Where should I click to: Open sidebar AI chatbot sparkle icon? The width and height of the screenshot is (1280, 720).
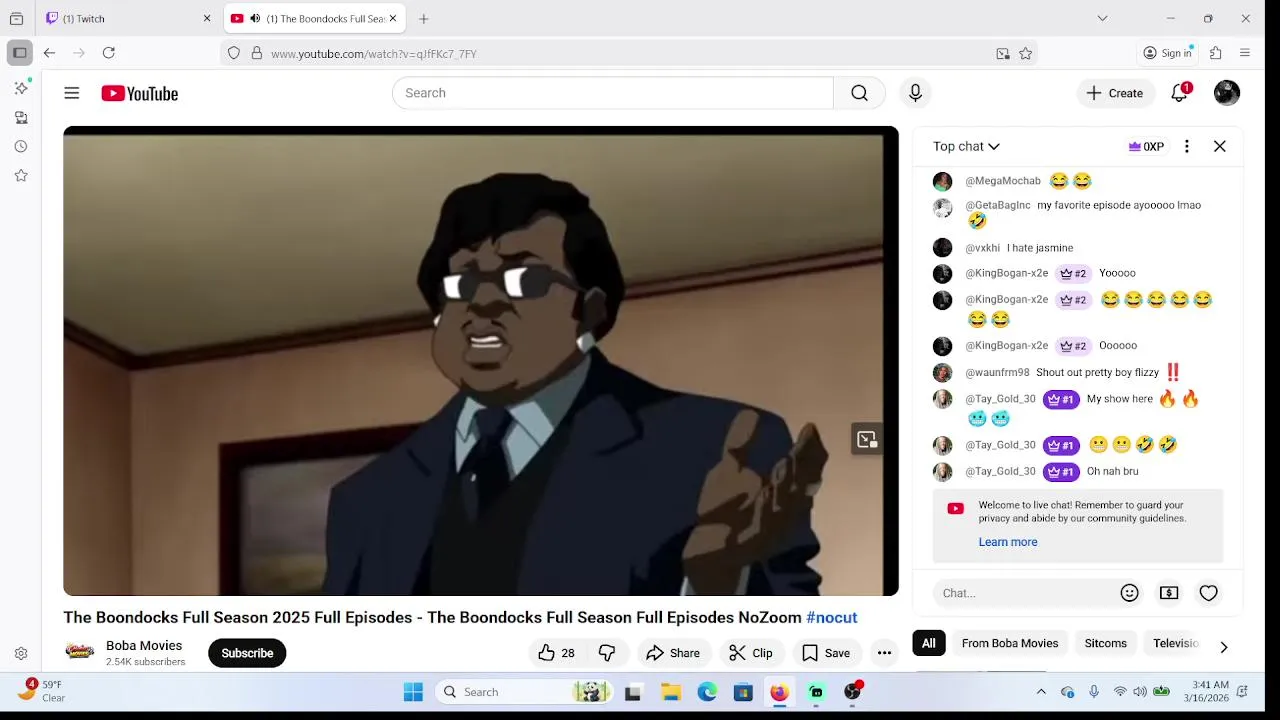(21, 88)
